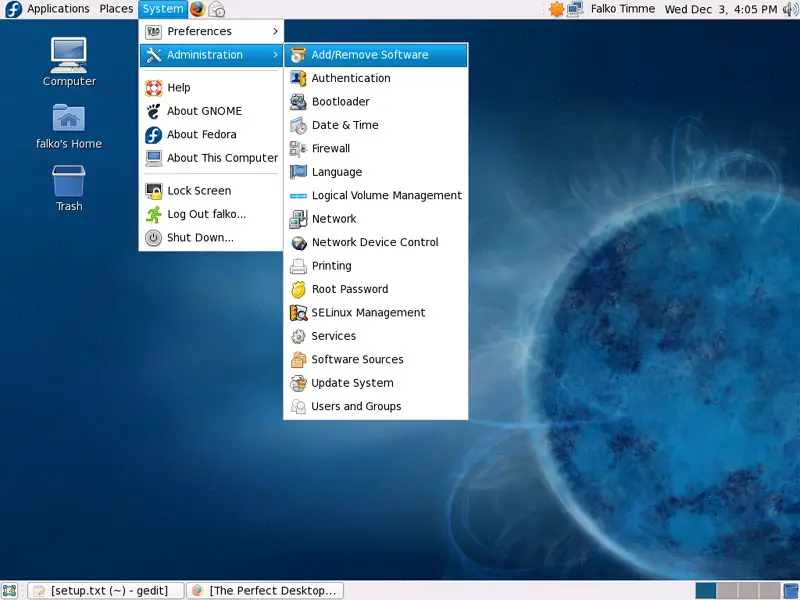Open Network Device Control
Screen dimensions: 800x600
point(376,242)
